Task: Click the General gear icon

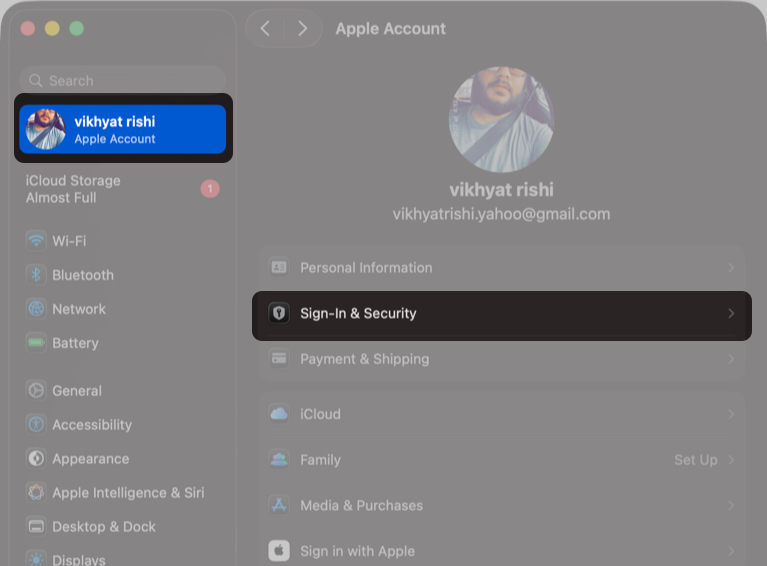Action: coord(36,390)
